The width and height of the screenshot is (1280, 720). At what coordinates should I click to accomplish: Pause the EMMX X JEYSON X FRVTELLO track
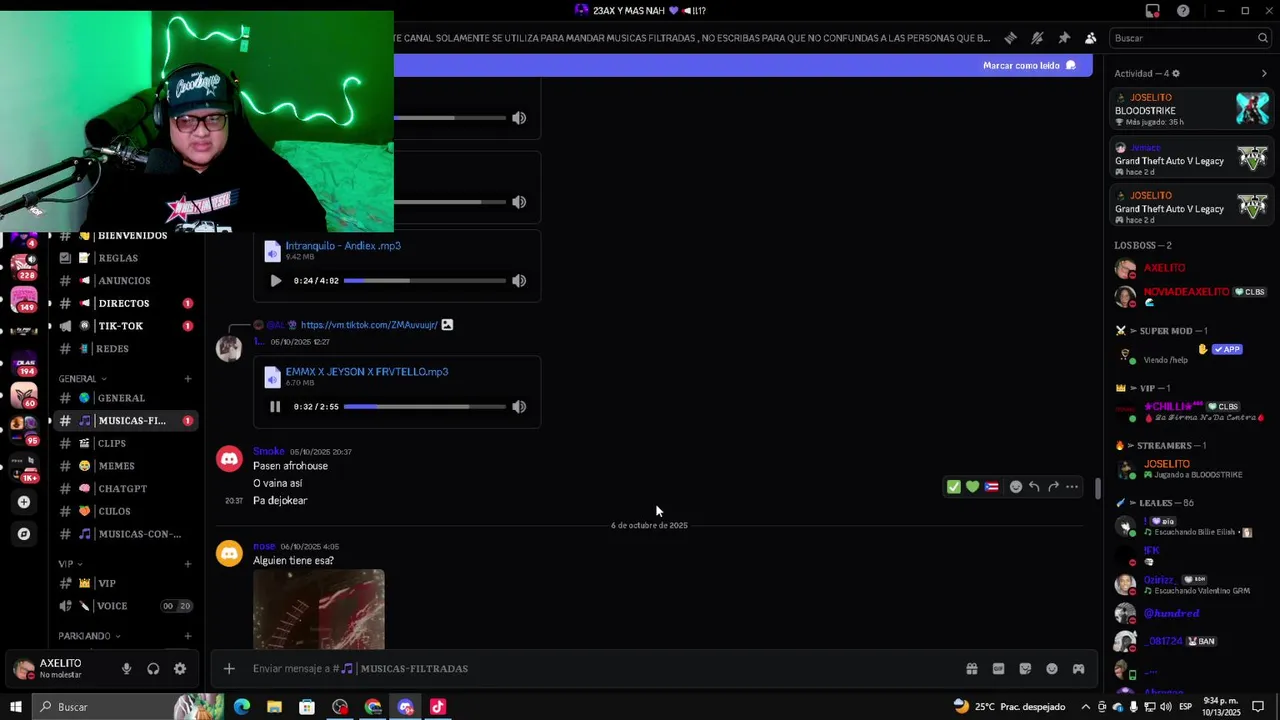(275, 407)
